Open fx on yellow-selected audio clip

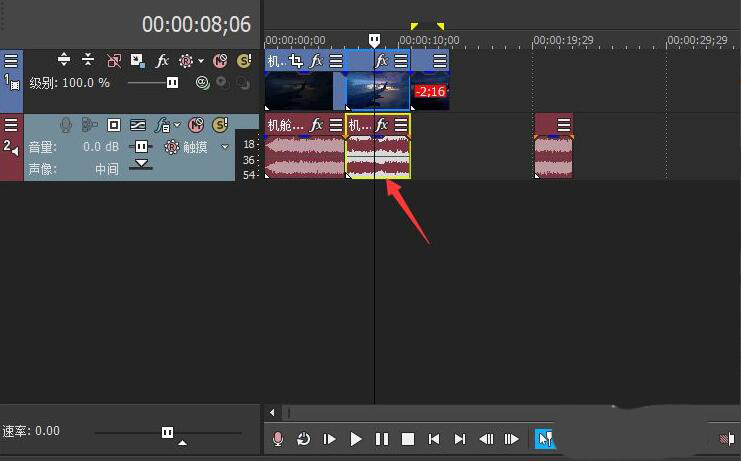pyautogui.click(x=382, y=125)
